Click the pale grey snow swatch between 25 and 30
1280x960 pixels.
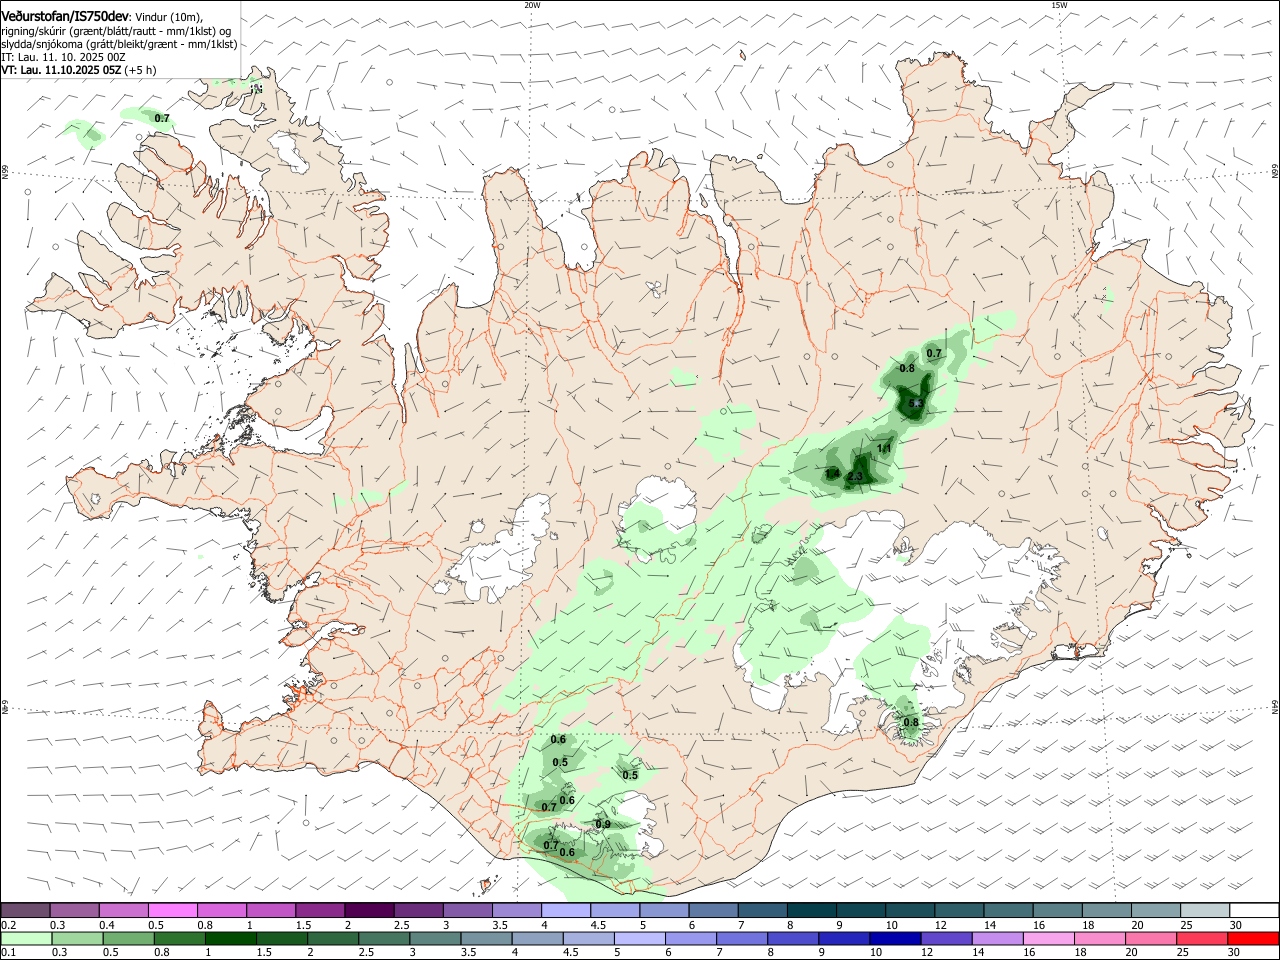pyautogui.click(x=1203, y=910)
